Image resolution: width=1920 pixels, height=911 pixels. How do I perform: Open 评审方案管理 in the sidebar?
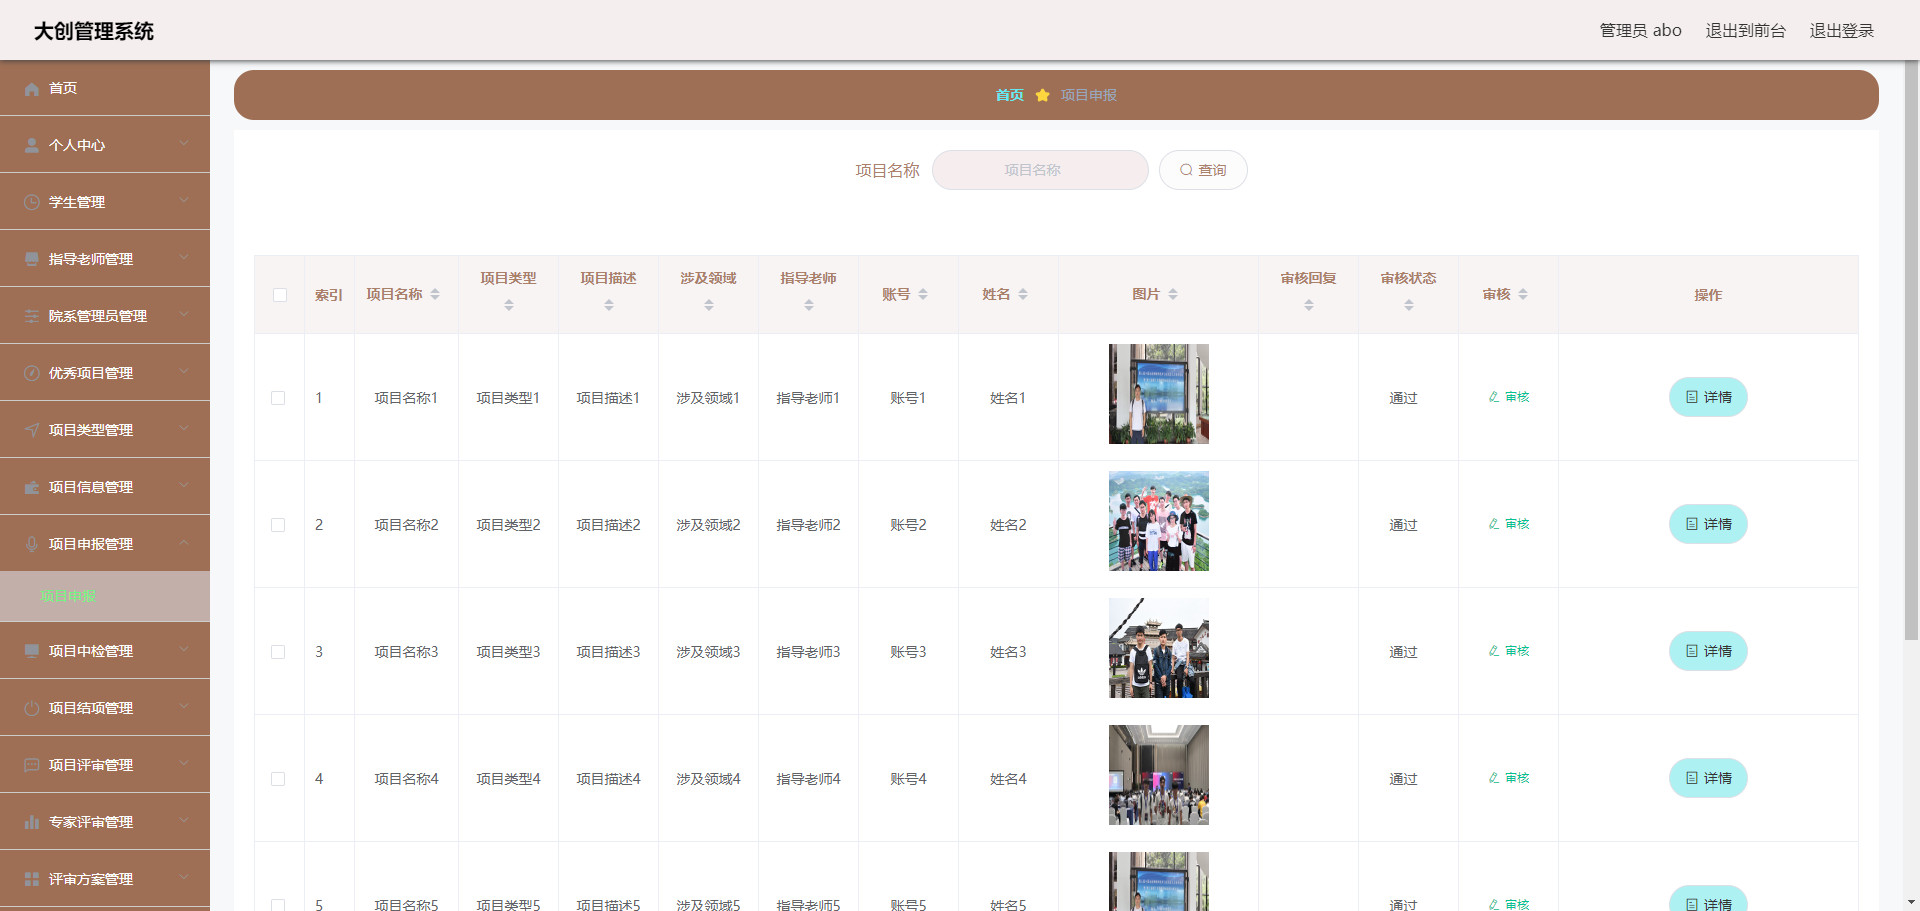click(105, 879)
